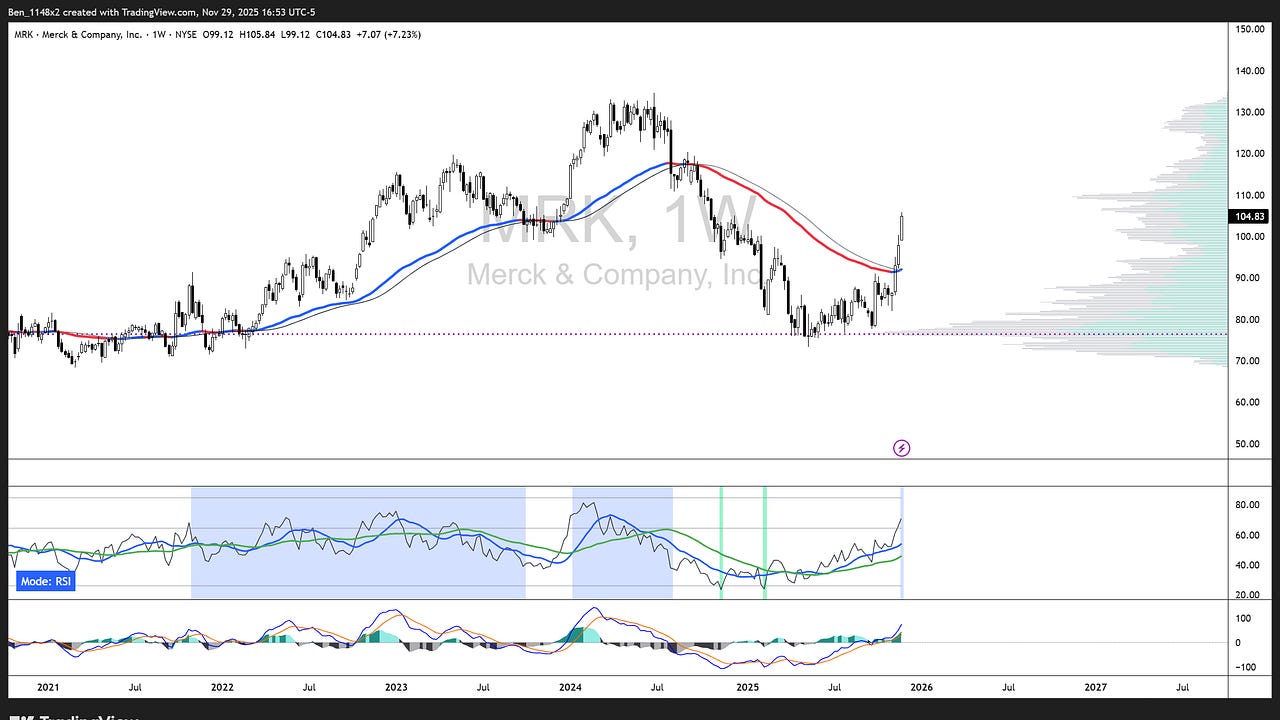Click the 140.00 price axis label
The image size is (1280, 720).
(x=1251, y=71)
